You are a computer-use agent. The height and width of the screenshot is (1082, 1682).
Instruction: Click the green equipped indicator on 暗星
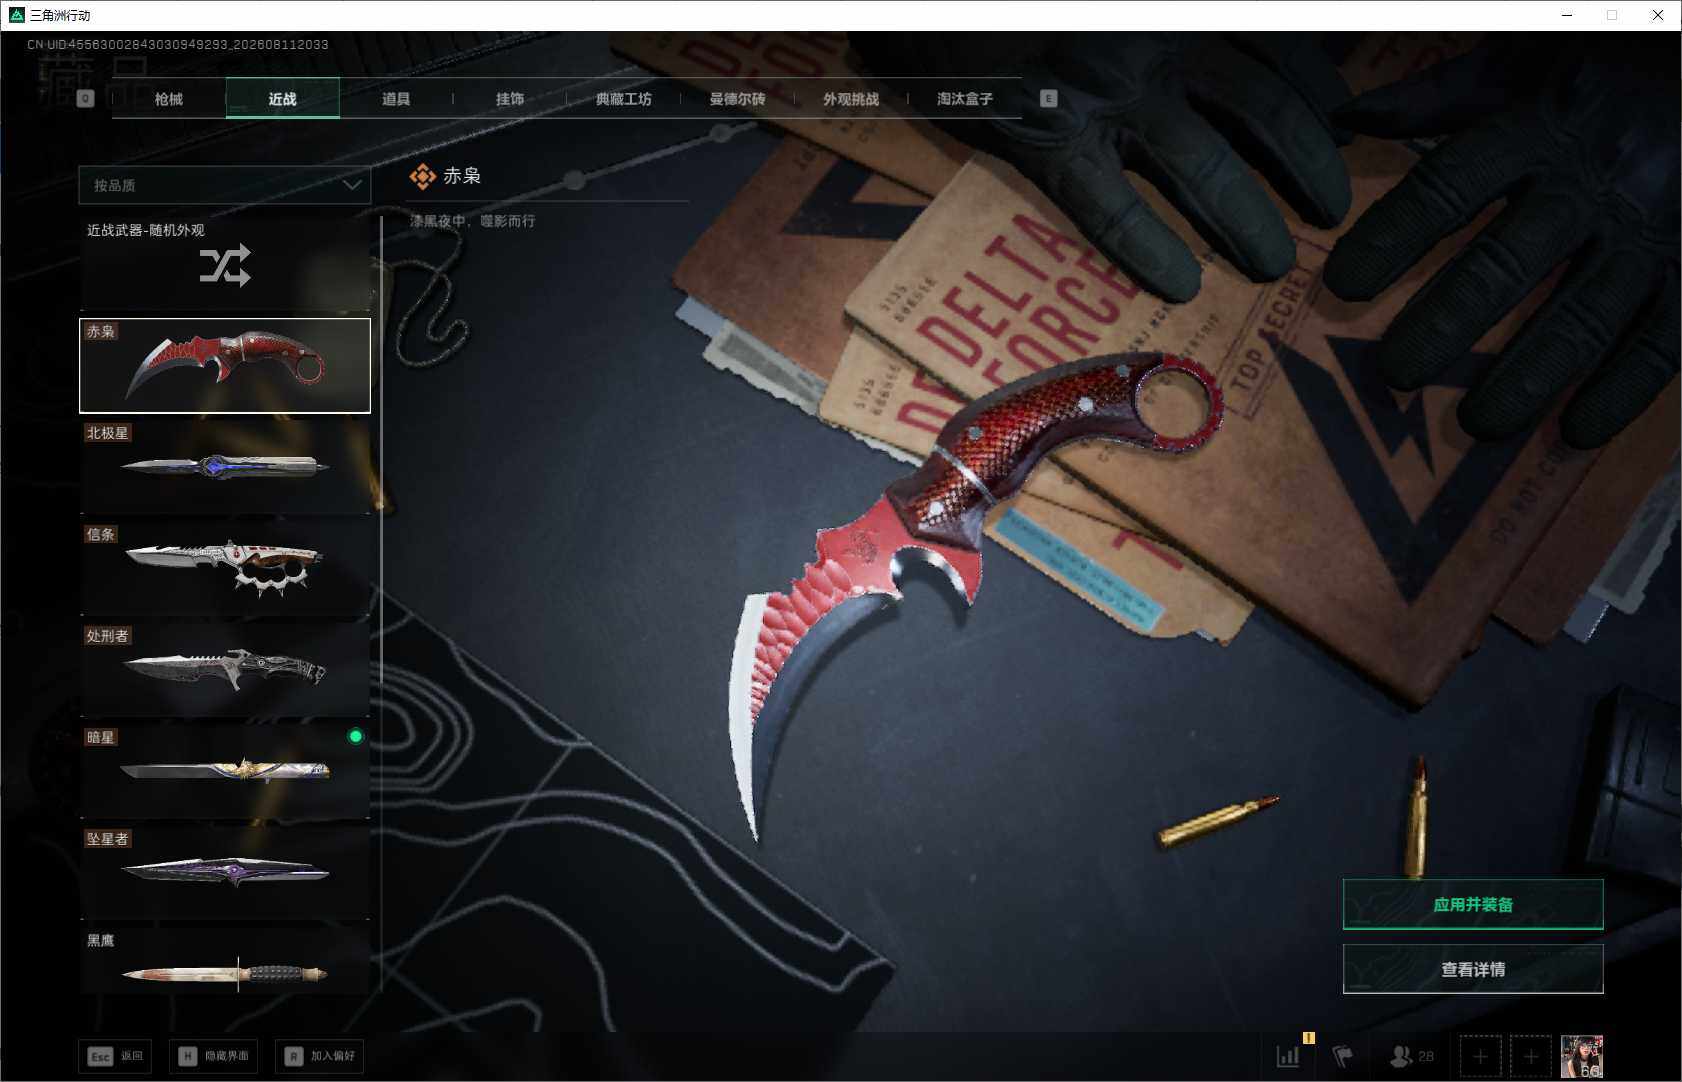coord(355,737)
